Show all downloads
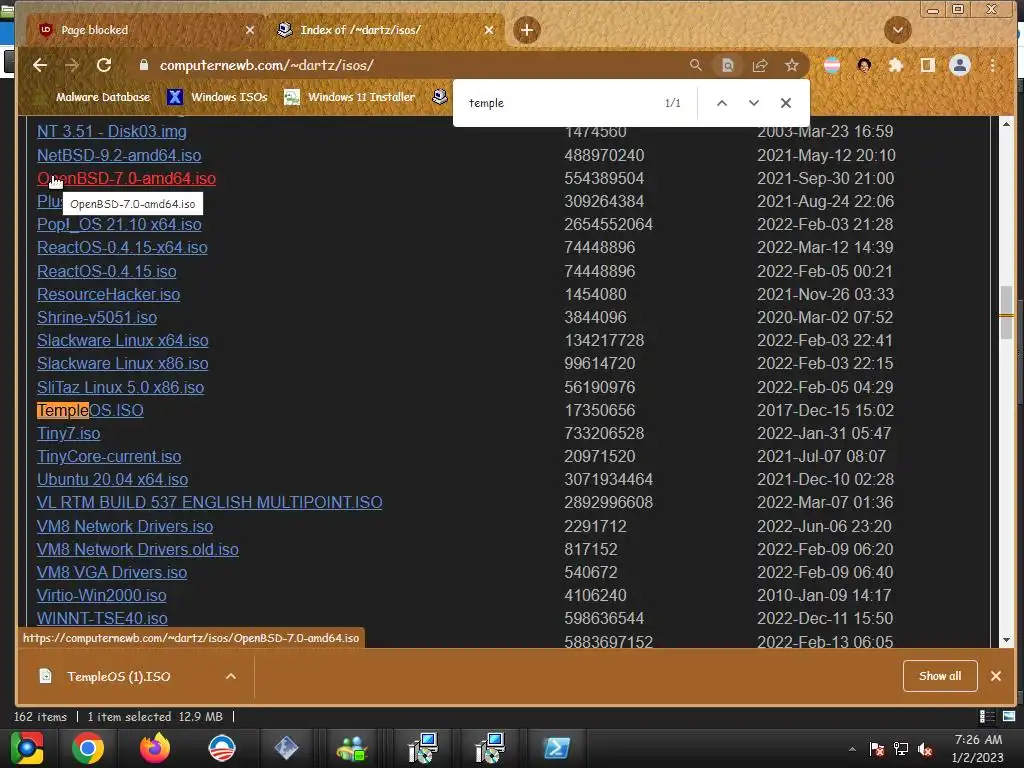The image size is (1024, 768). tap(940, 677)
